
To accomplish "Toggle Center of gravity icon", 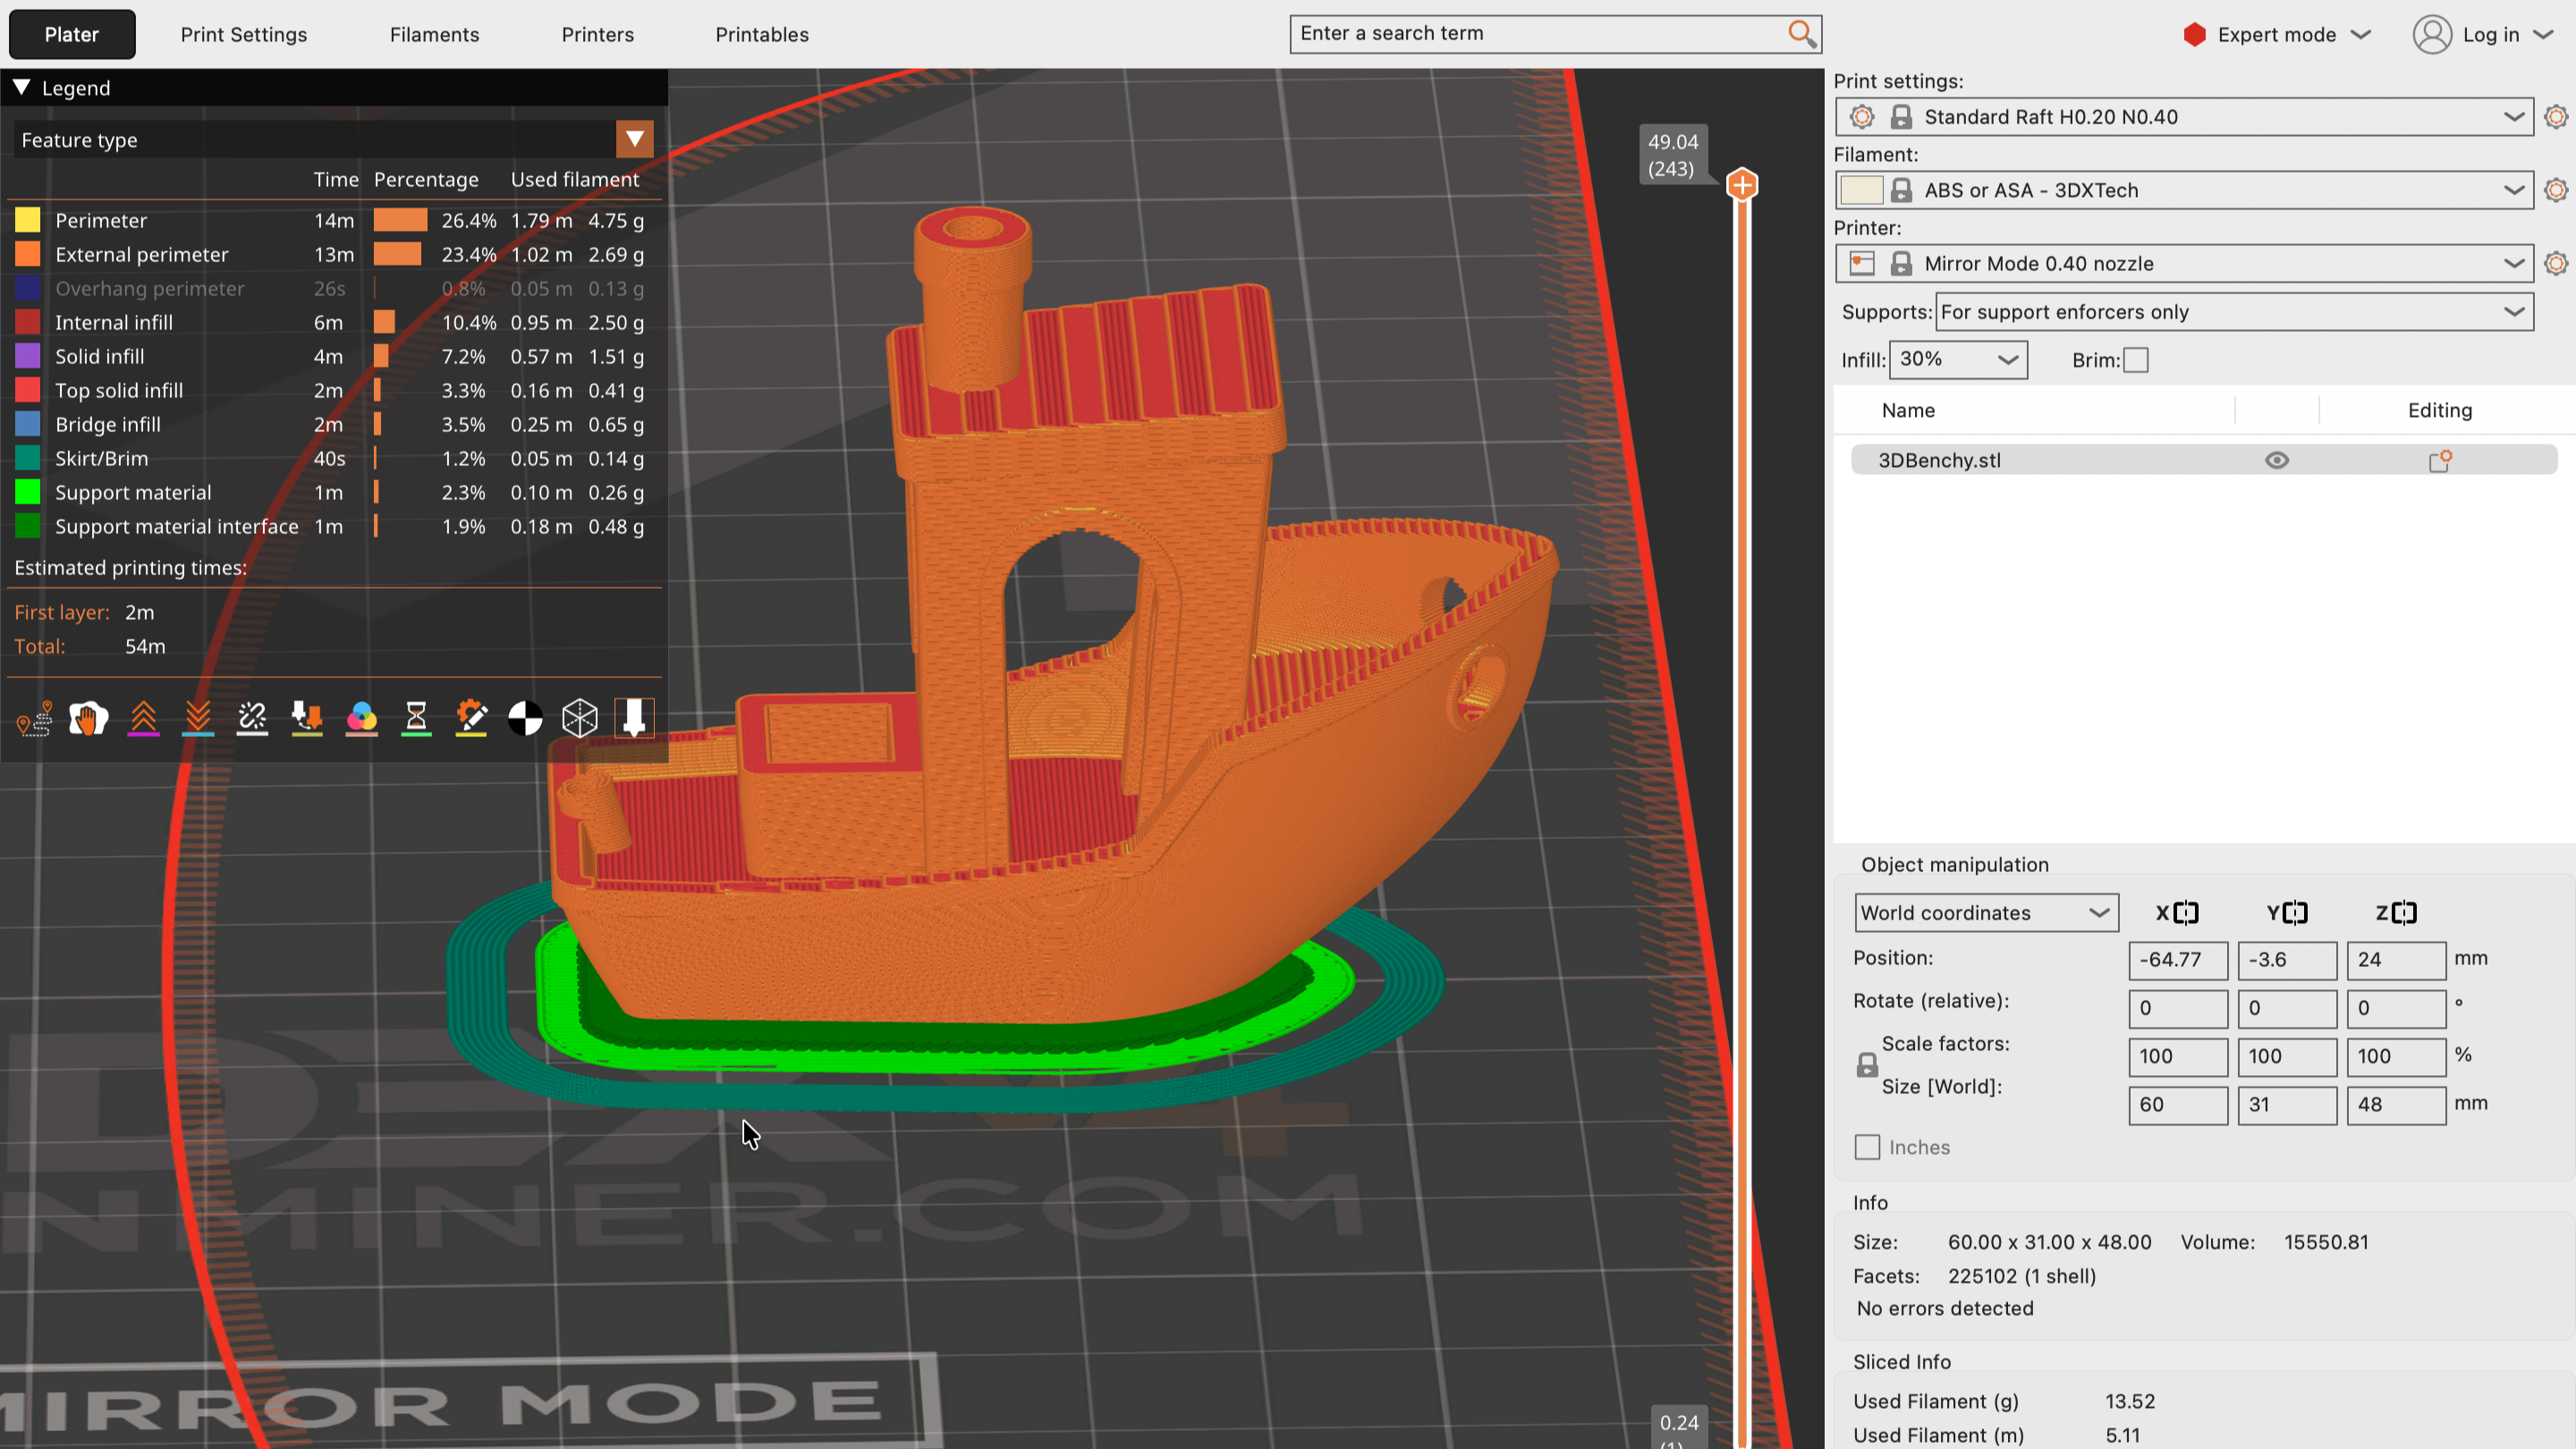I will click(x=525, y=718).
